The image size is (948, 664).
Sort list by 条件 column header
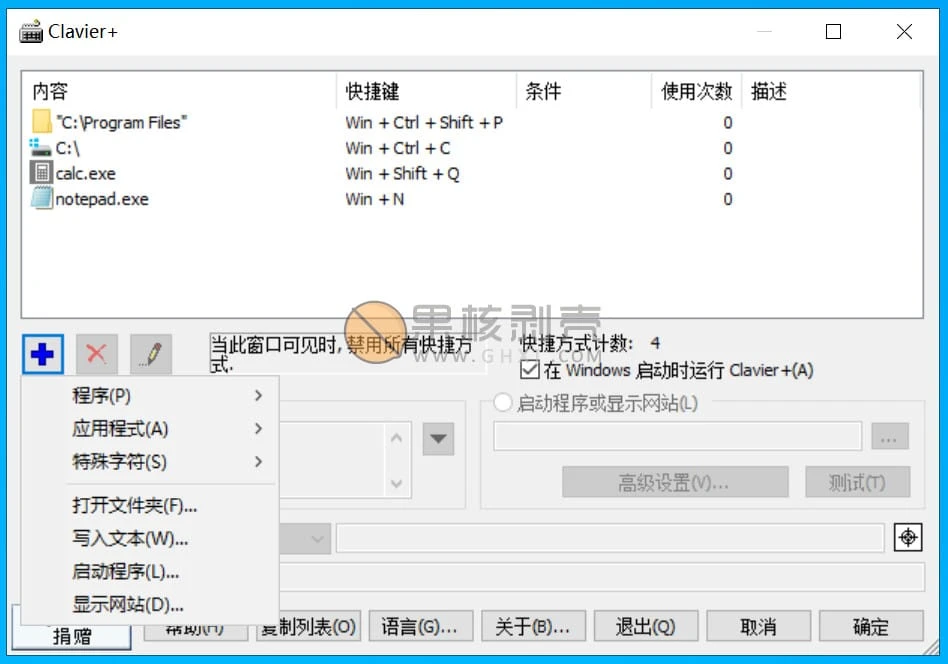coord(584,91)
